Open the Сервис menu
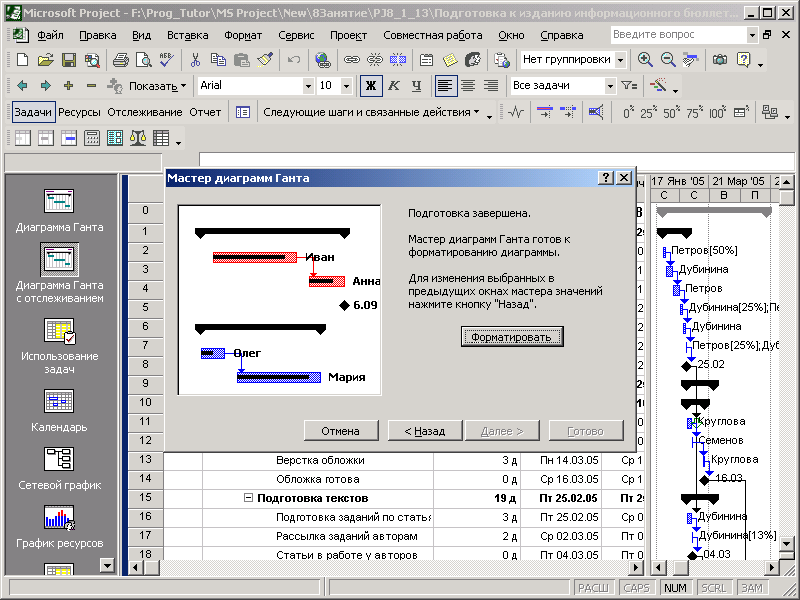800x600 pixels. [296, 35]
